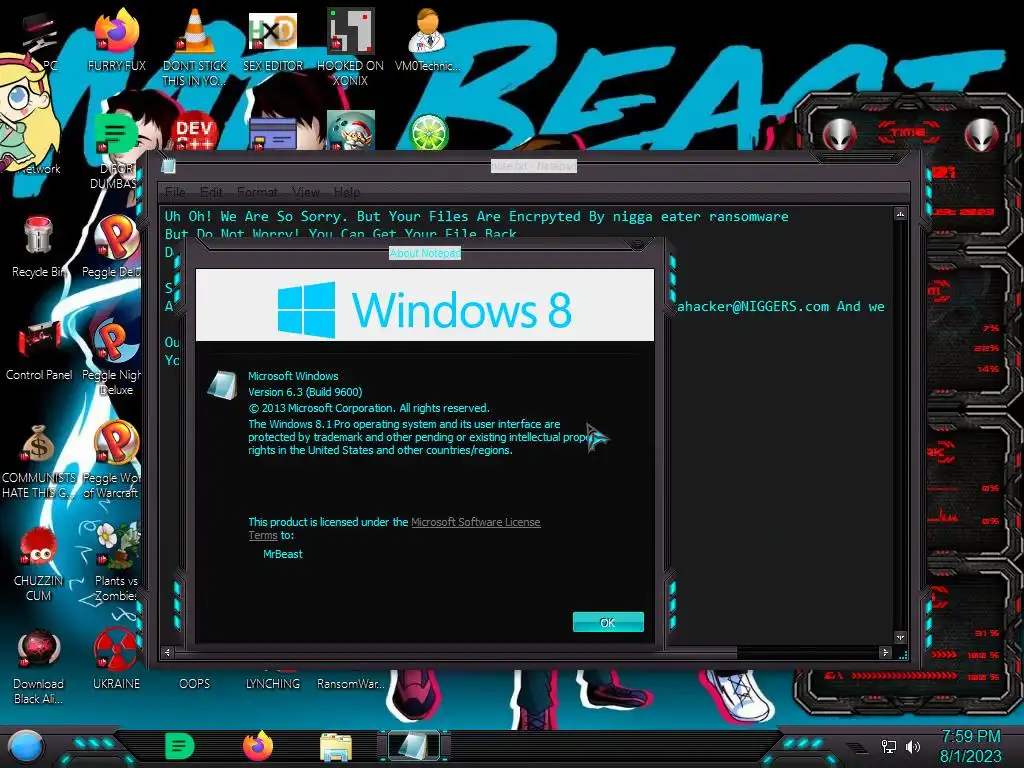Click the Notepad window title icon

[168, 166]
